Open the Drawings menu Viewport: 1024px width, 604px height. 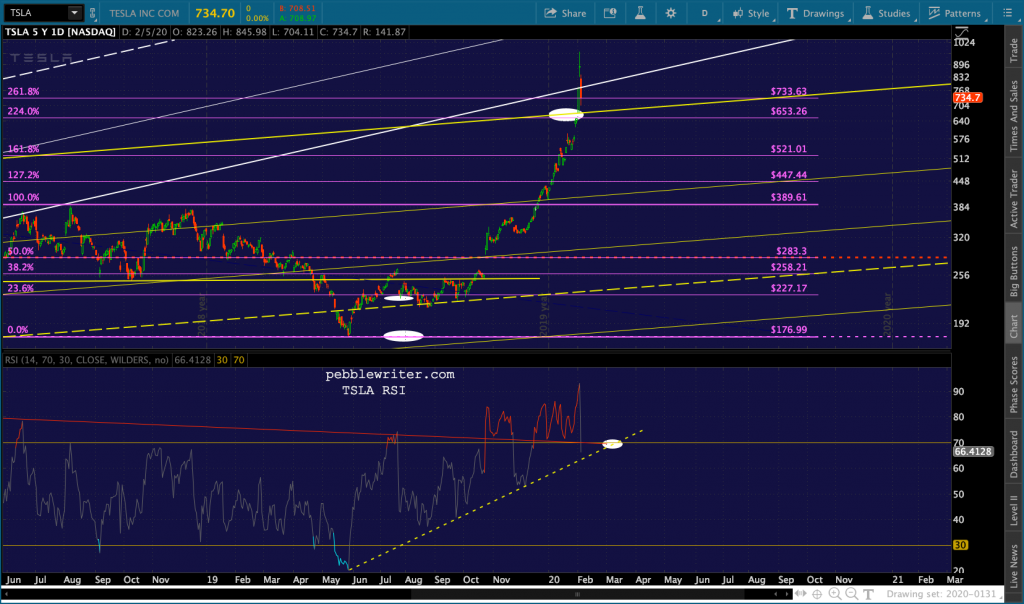815,13
